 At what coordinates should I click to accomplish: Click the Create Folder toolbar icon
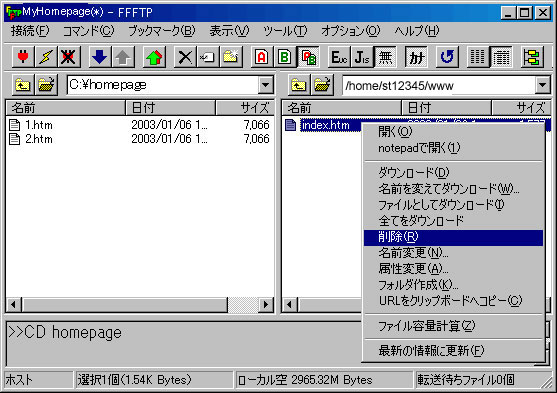(231, 57)
